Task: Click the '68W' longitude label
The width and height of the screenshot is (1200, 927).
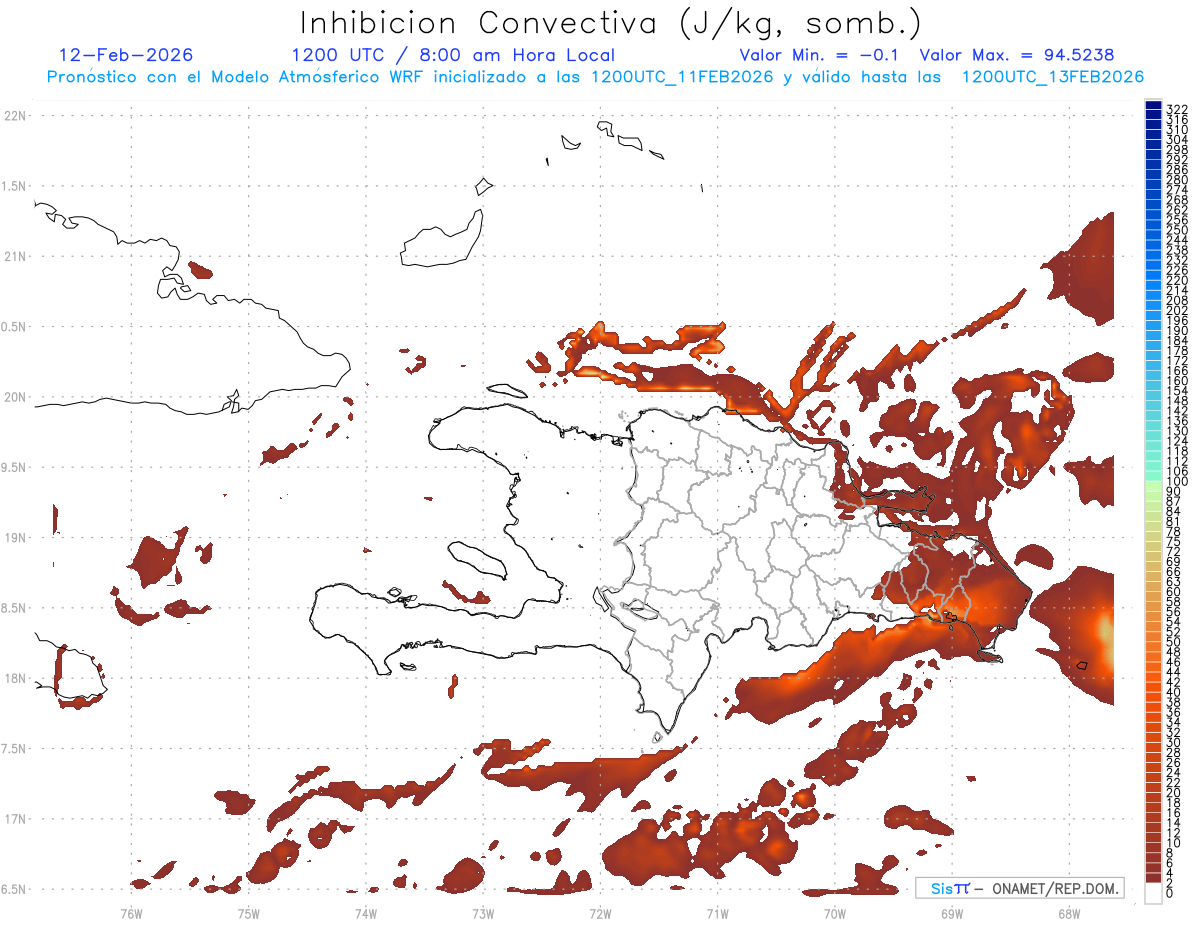Action: click(1069, 913)
